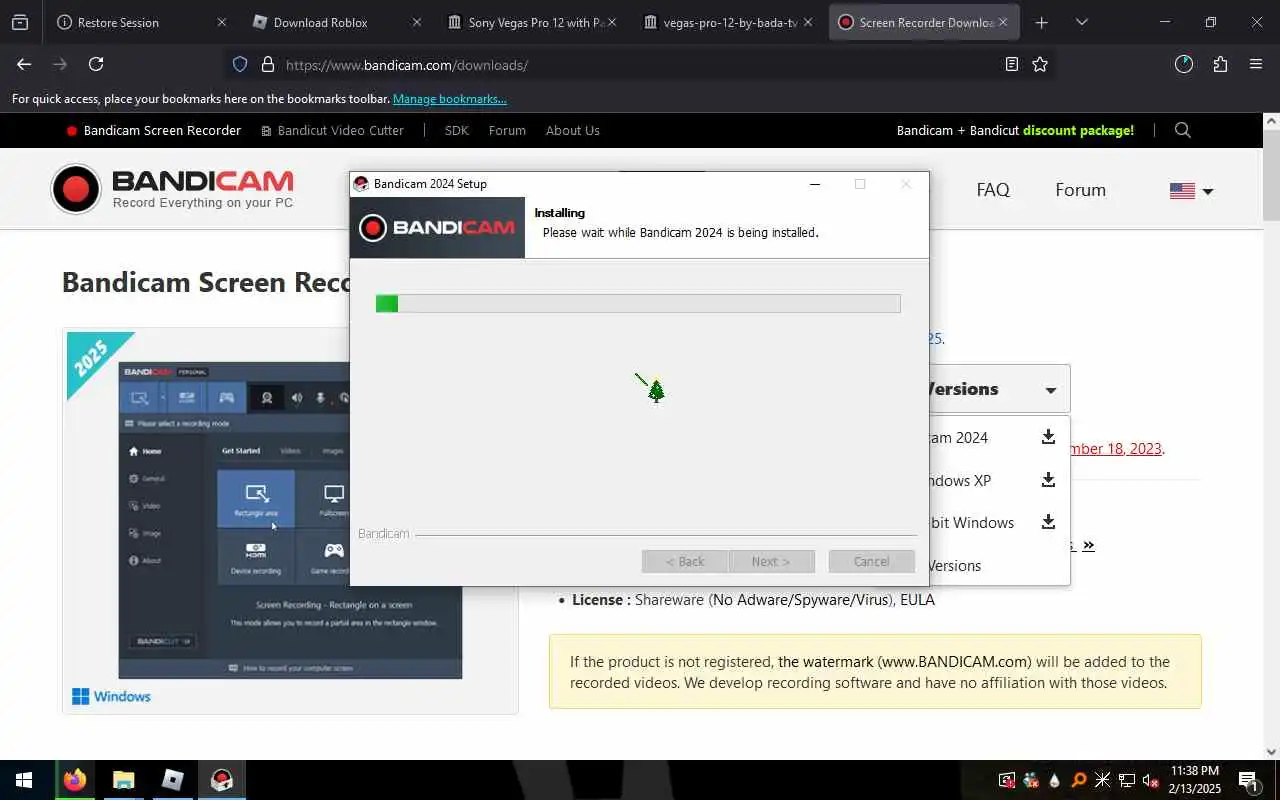This screenshot has height=800, width=1280.
Task: Open Forum link in top black bar
Action: [x=507, y=130]
